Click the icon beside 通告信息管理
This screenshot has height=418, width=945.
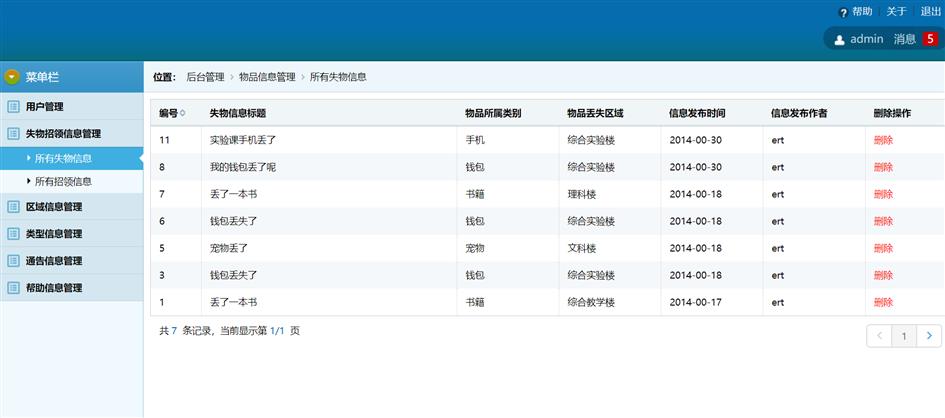coord(13,261)
